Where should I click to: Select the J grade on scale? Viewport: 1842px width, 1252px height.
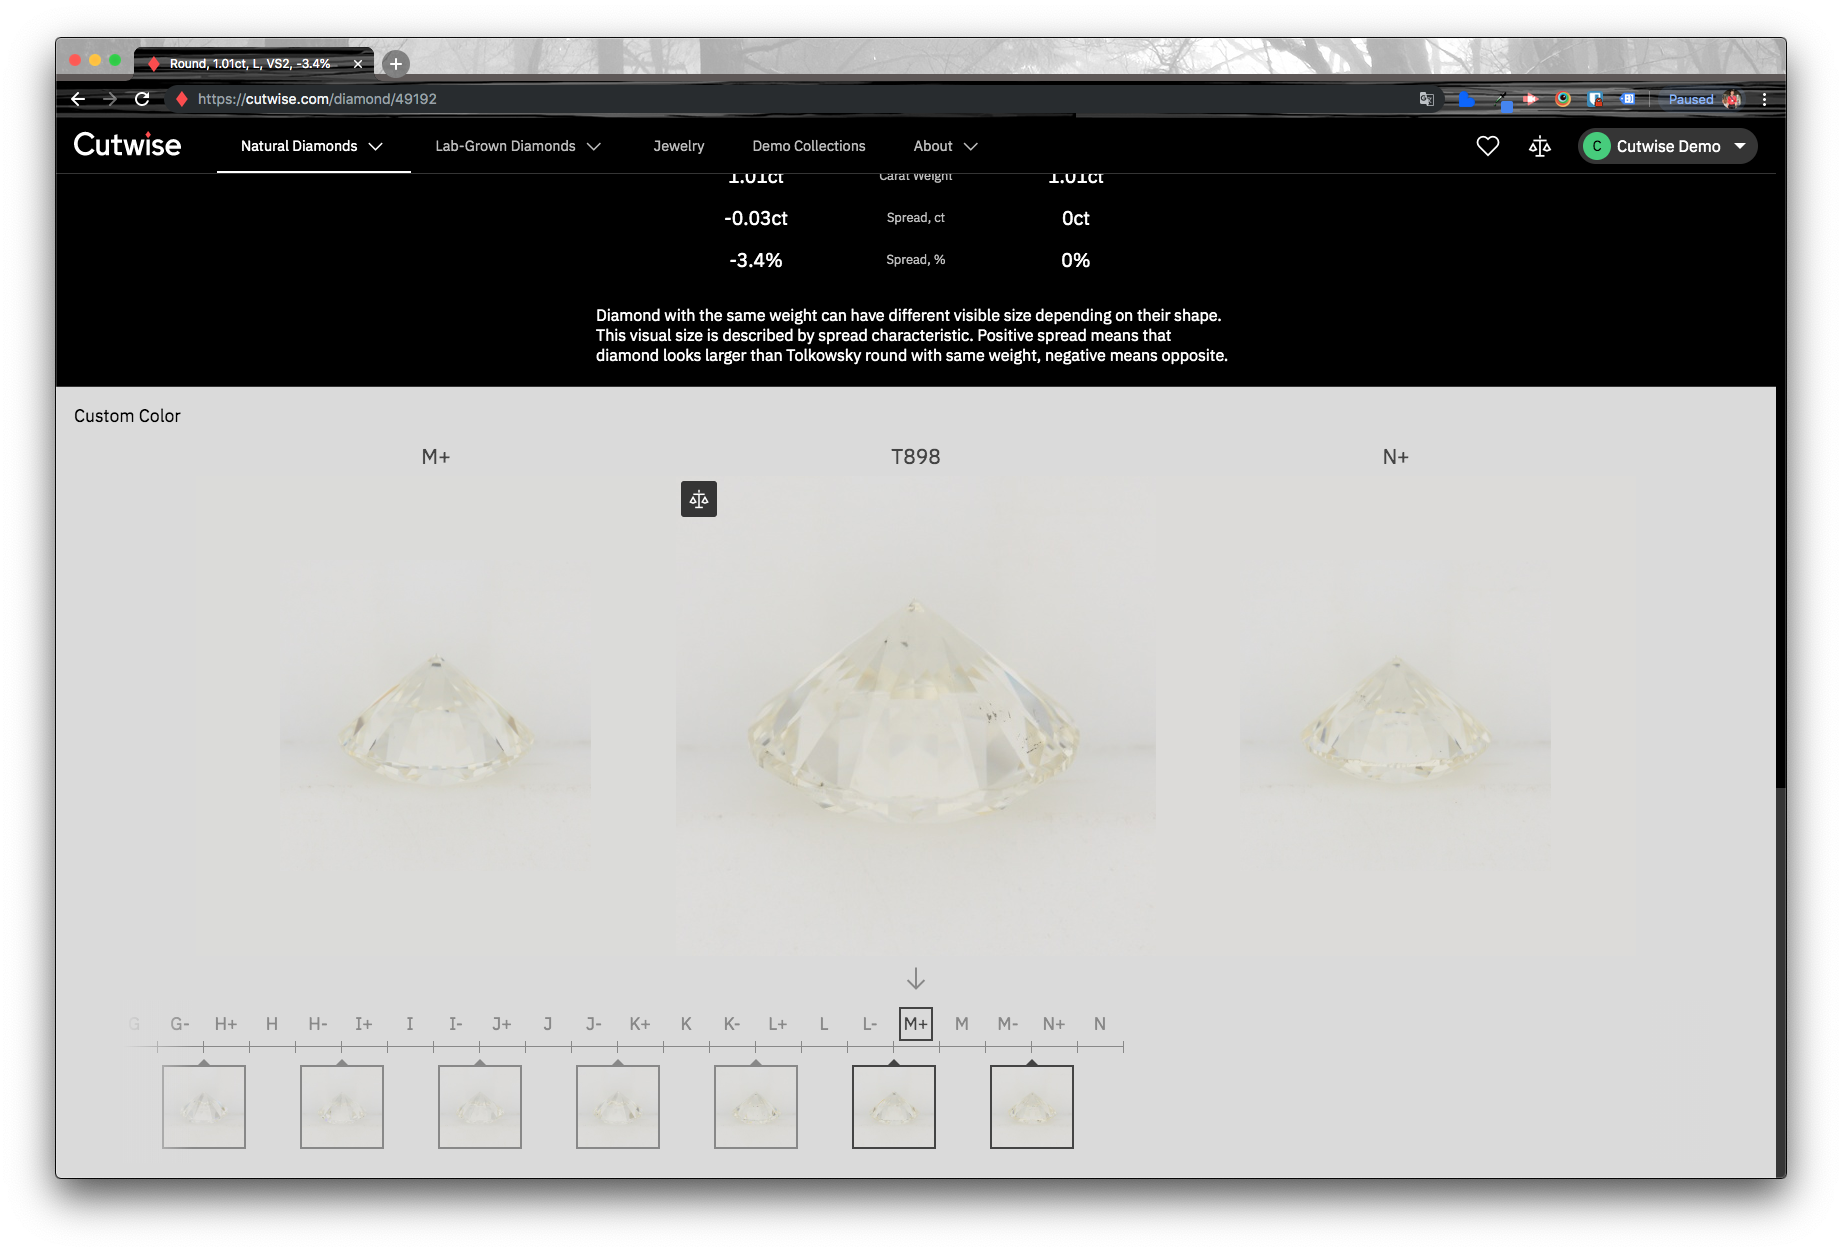point(548,1024)
